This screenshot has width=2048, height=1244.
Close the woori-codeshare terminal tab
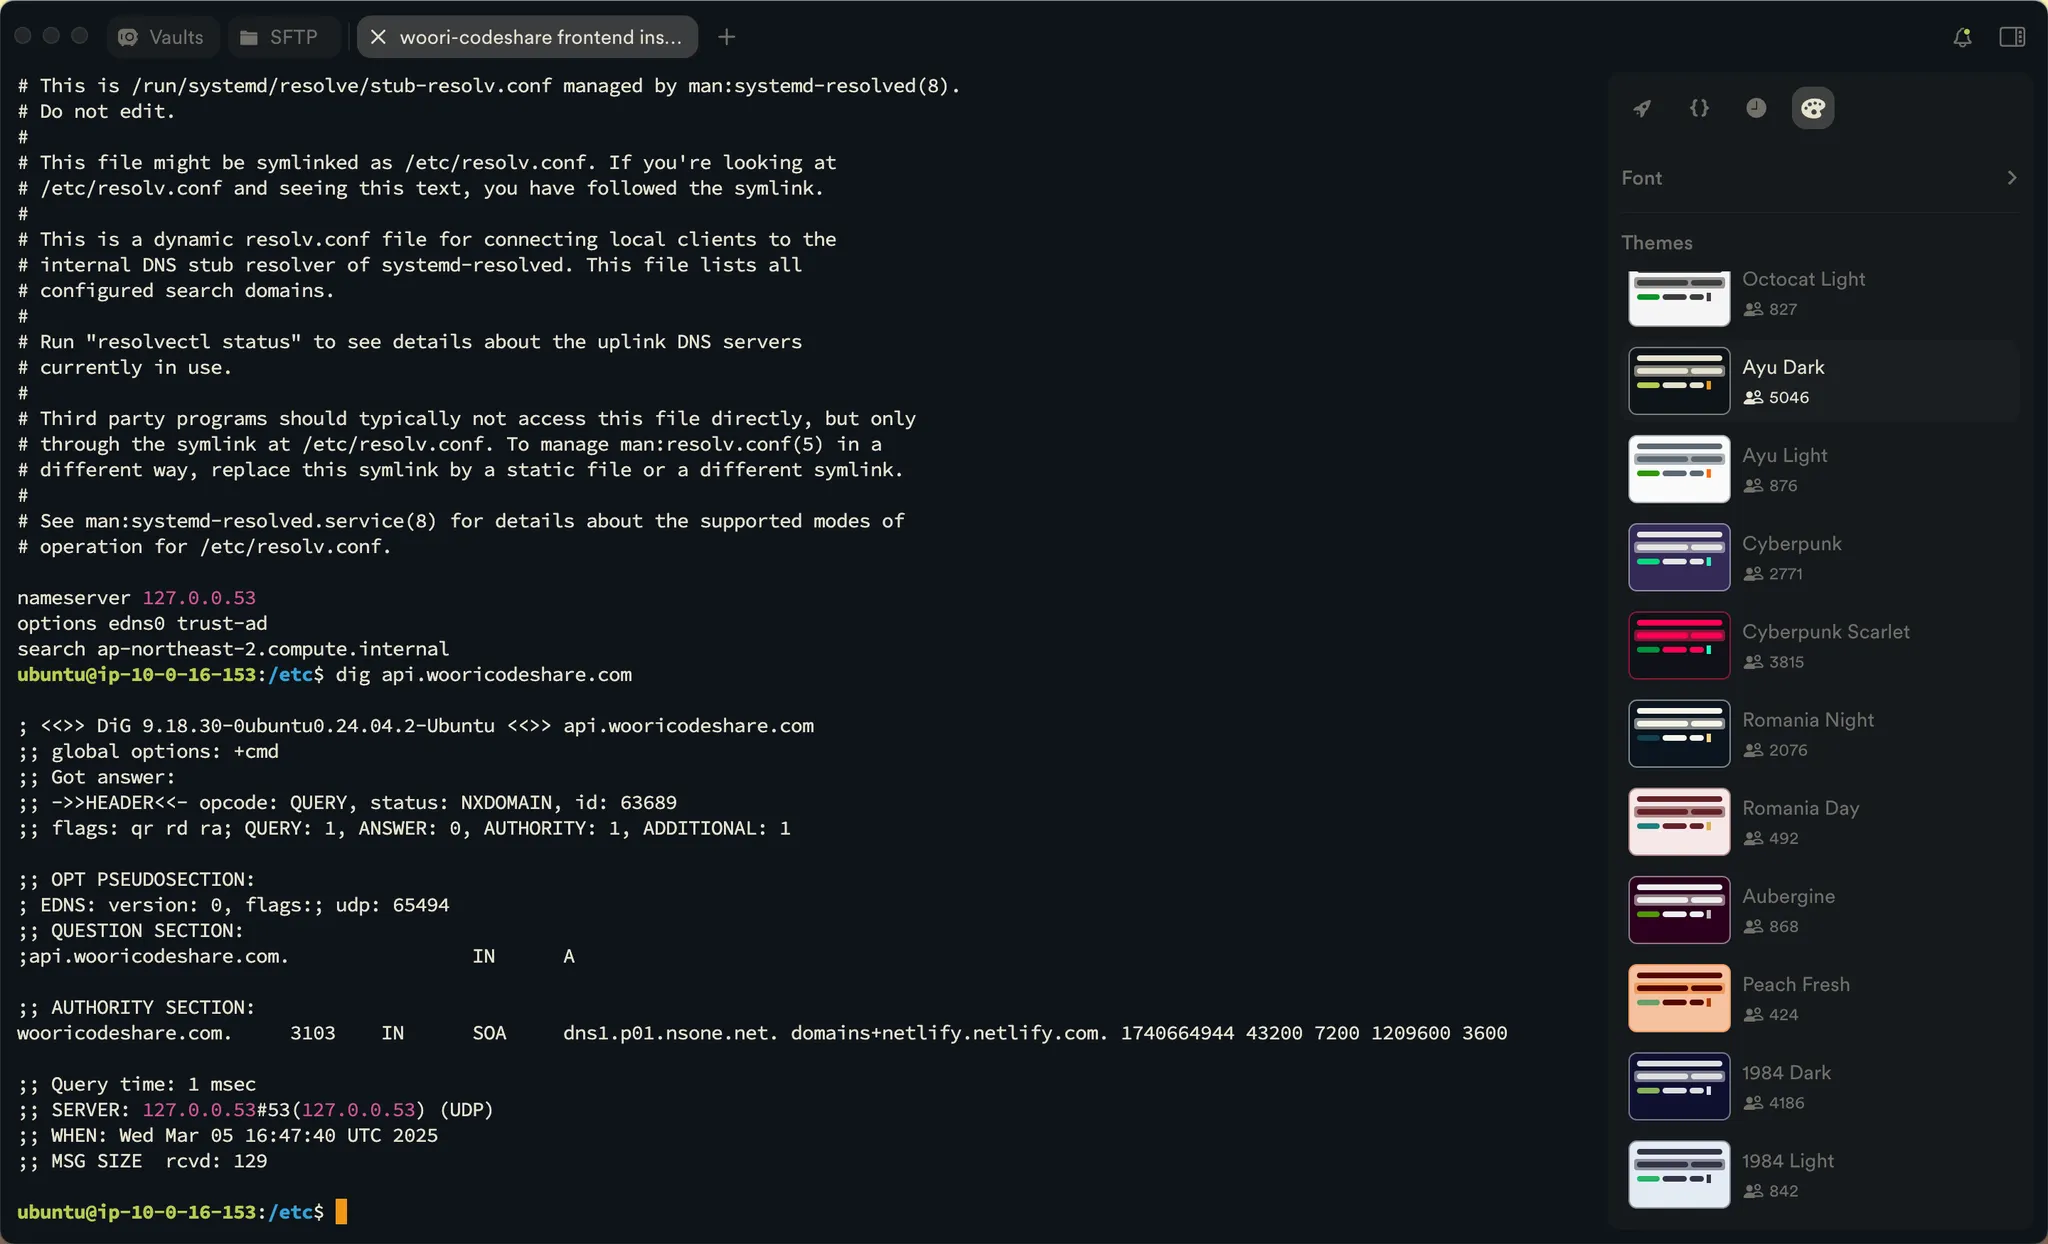pos(378,37)
